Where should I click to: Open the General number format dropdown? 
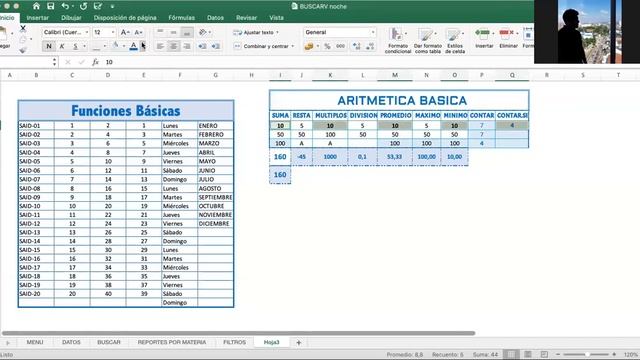click(x=372, y=32)
